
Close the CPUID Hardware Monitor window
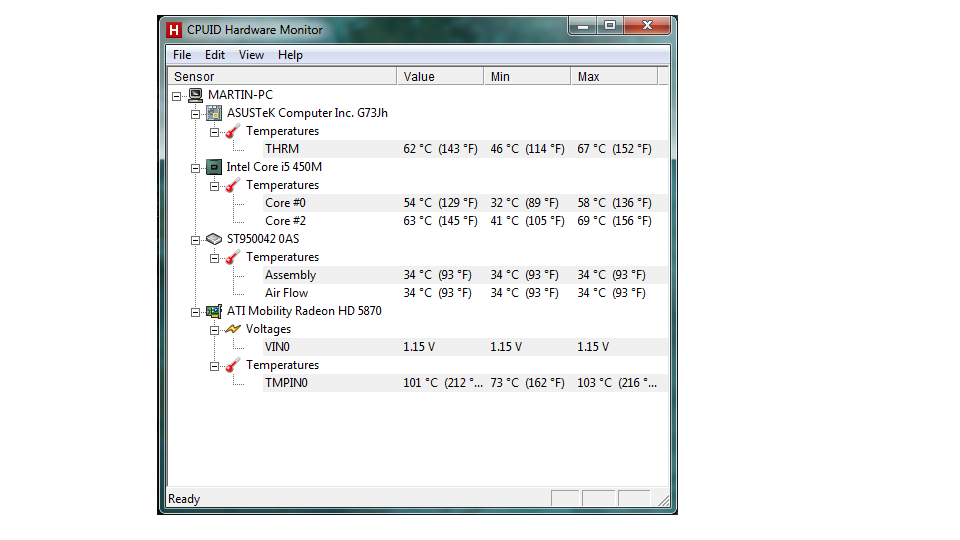tap(647, 26)
